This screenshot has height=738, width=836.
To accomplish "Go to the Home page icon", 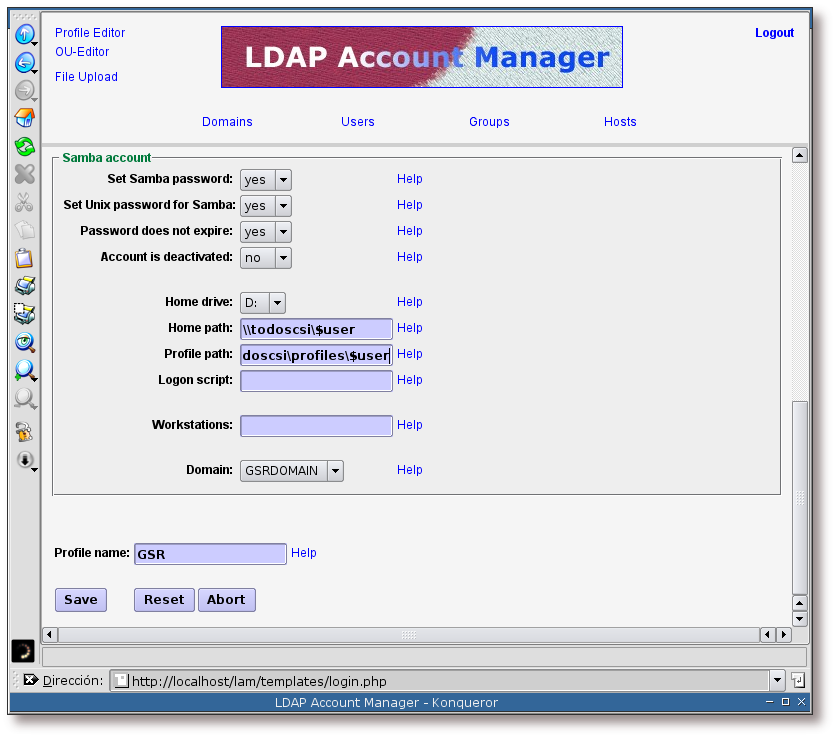I will click(24, 119).
